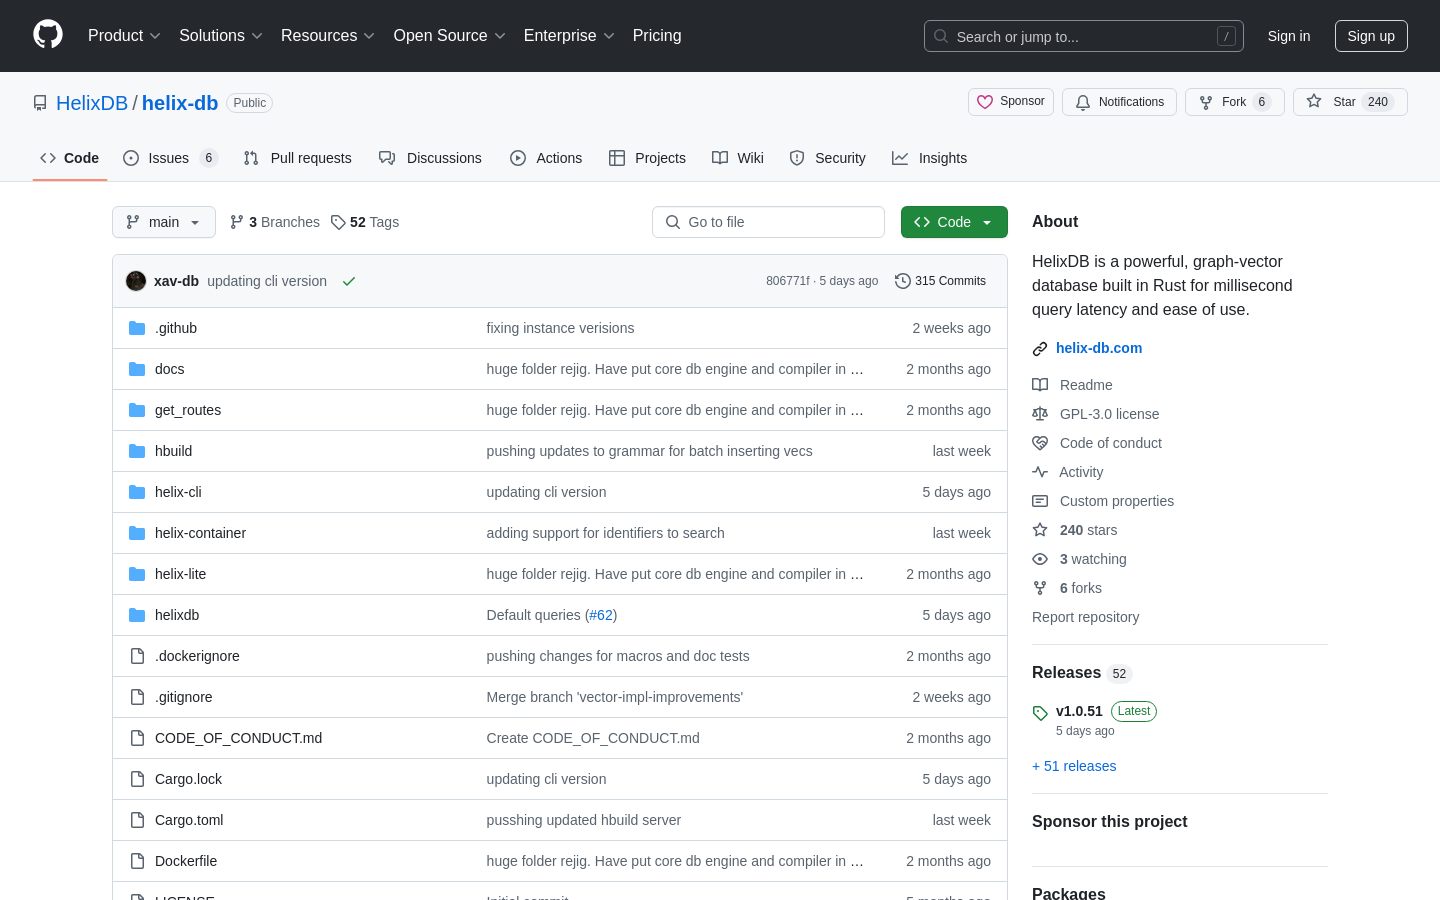Viewport: 1440px width, 900px height.
Task: Expand the Product menu
Action: [x=124, y=35]
